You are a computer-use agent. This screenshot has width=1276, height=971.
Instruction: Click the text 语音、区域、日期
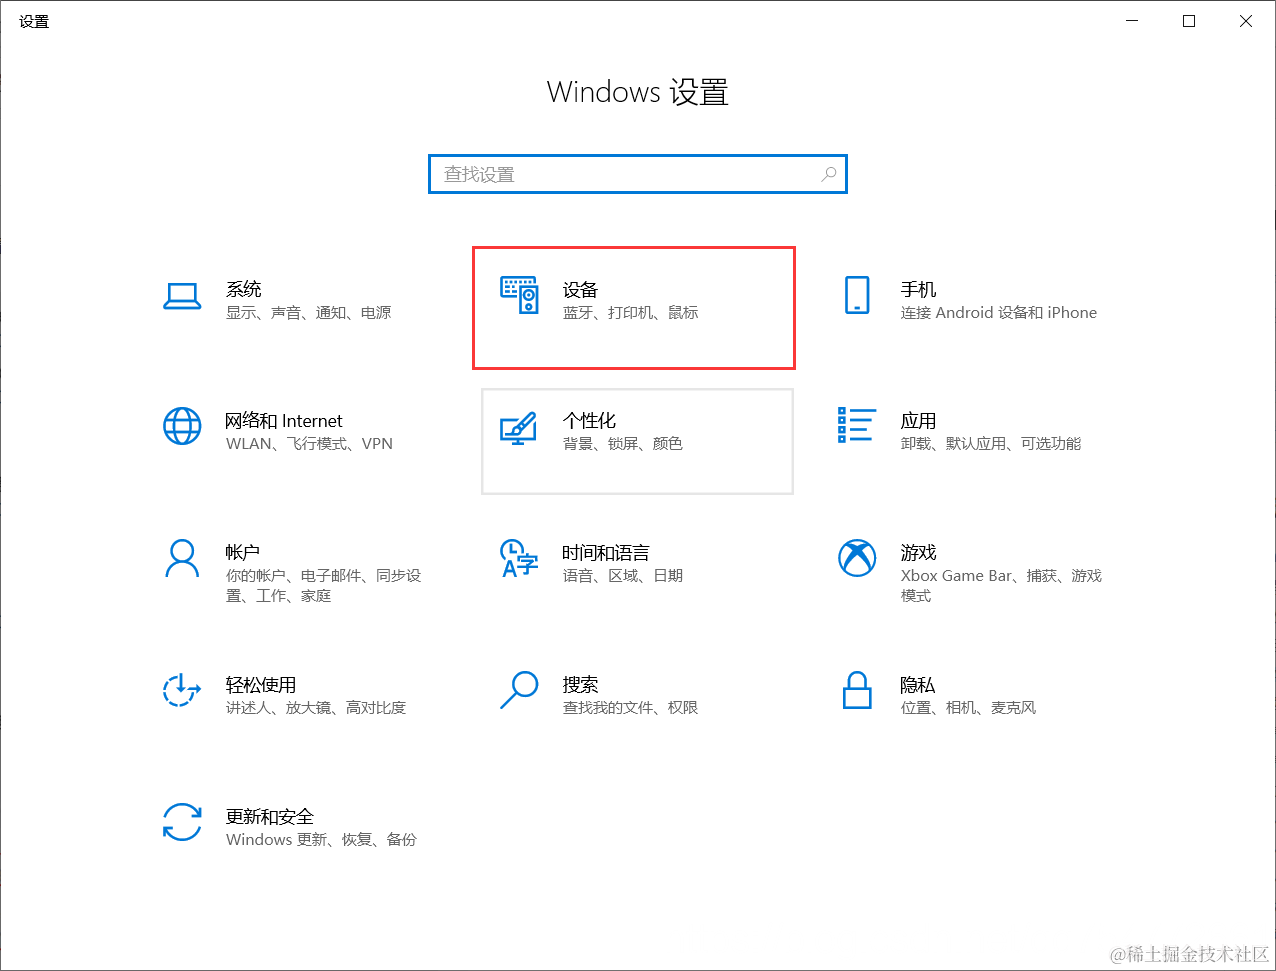623,576
